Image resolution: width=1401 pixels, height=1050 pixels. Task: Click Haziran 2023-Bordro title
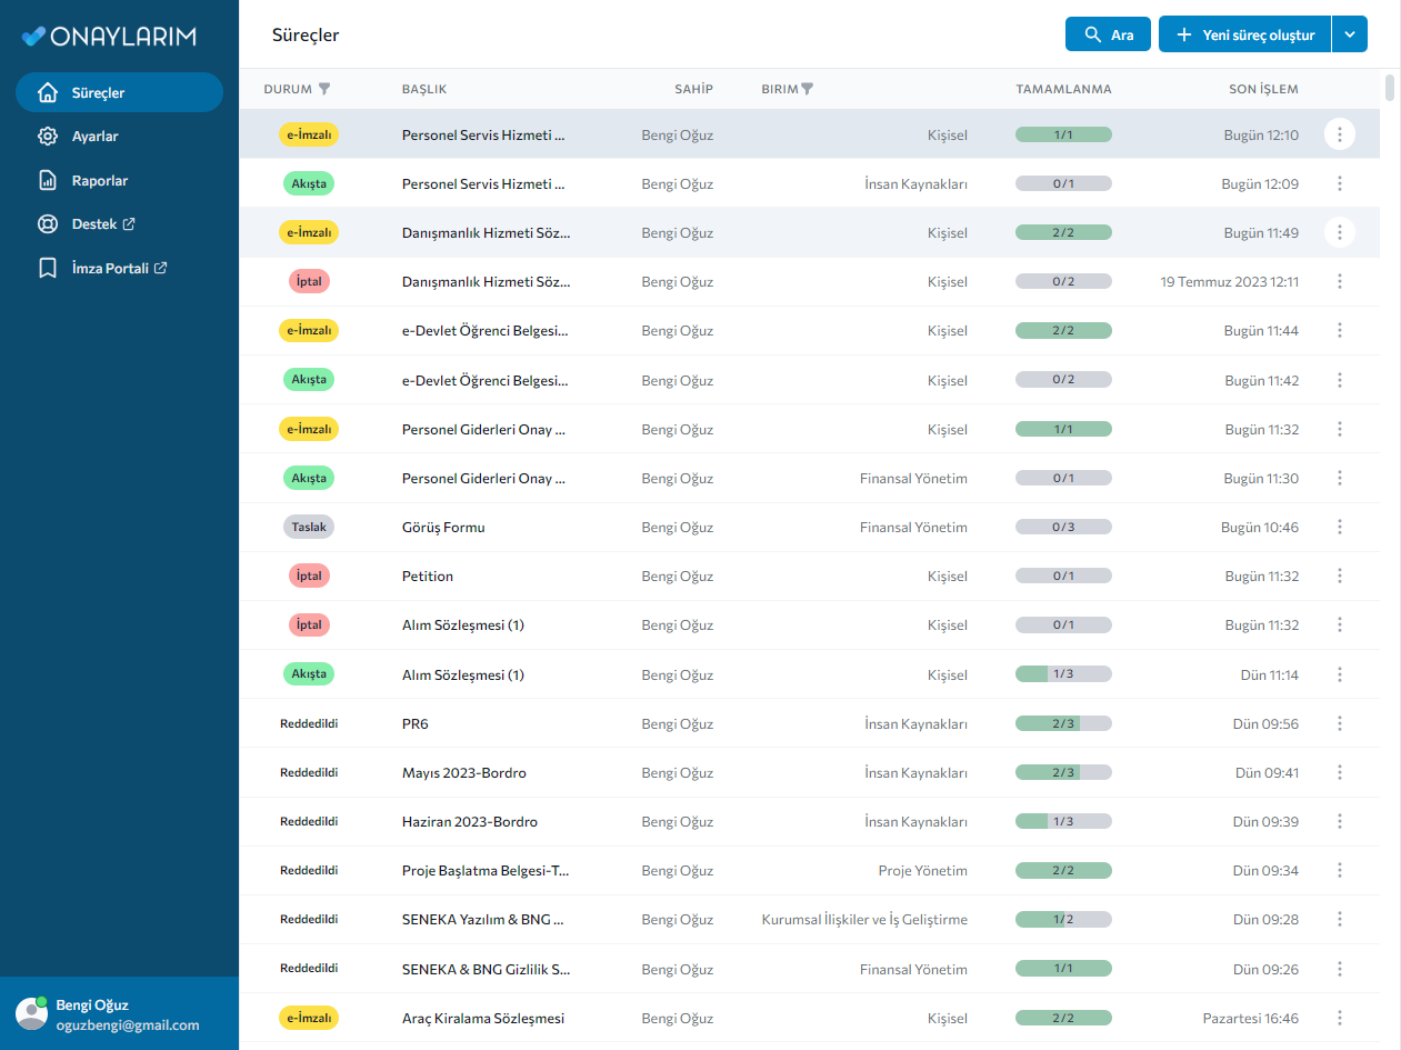click(x=470, y=822)
